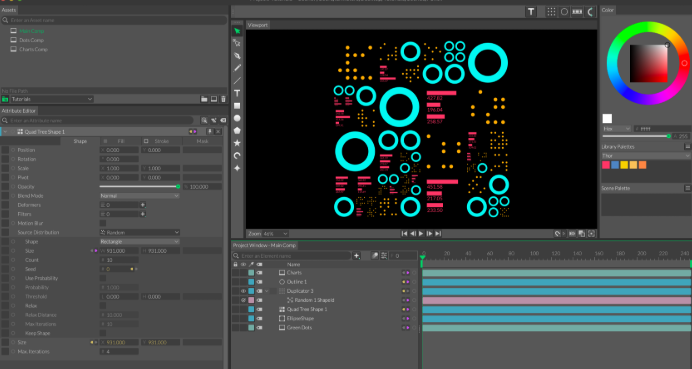Viewport: 692px width, 369px height.
Task: Select the Project Window - Main Comp tab
Action: tap(264, 245)
